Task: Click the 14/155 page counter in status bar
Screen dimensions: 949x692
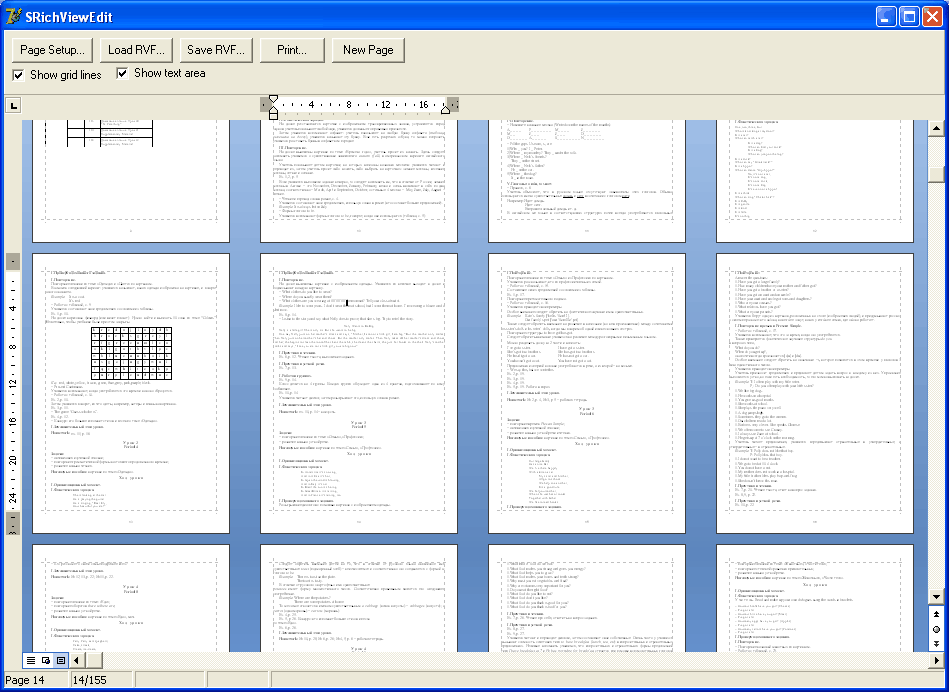Action: (x=100, y=678)
